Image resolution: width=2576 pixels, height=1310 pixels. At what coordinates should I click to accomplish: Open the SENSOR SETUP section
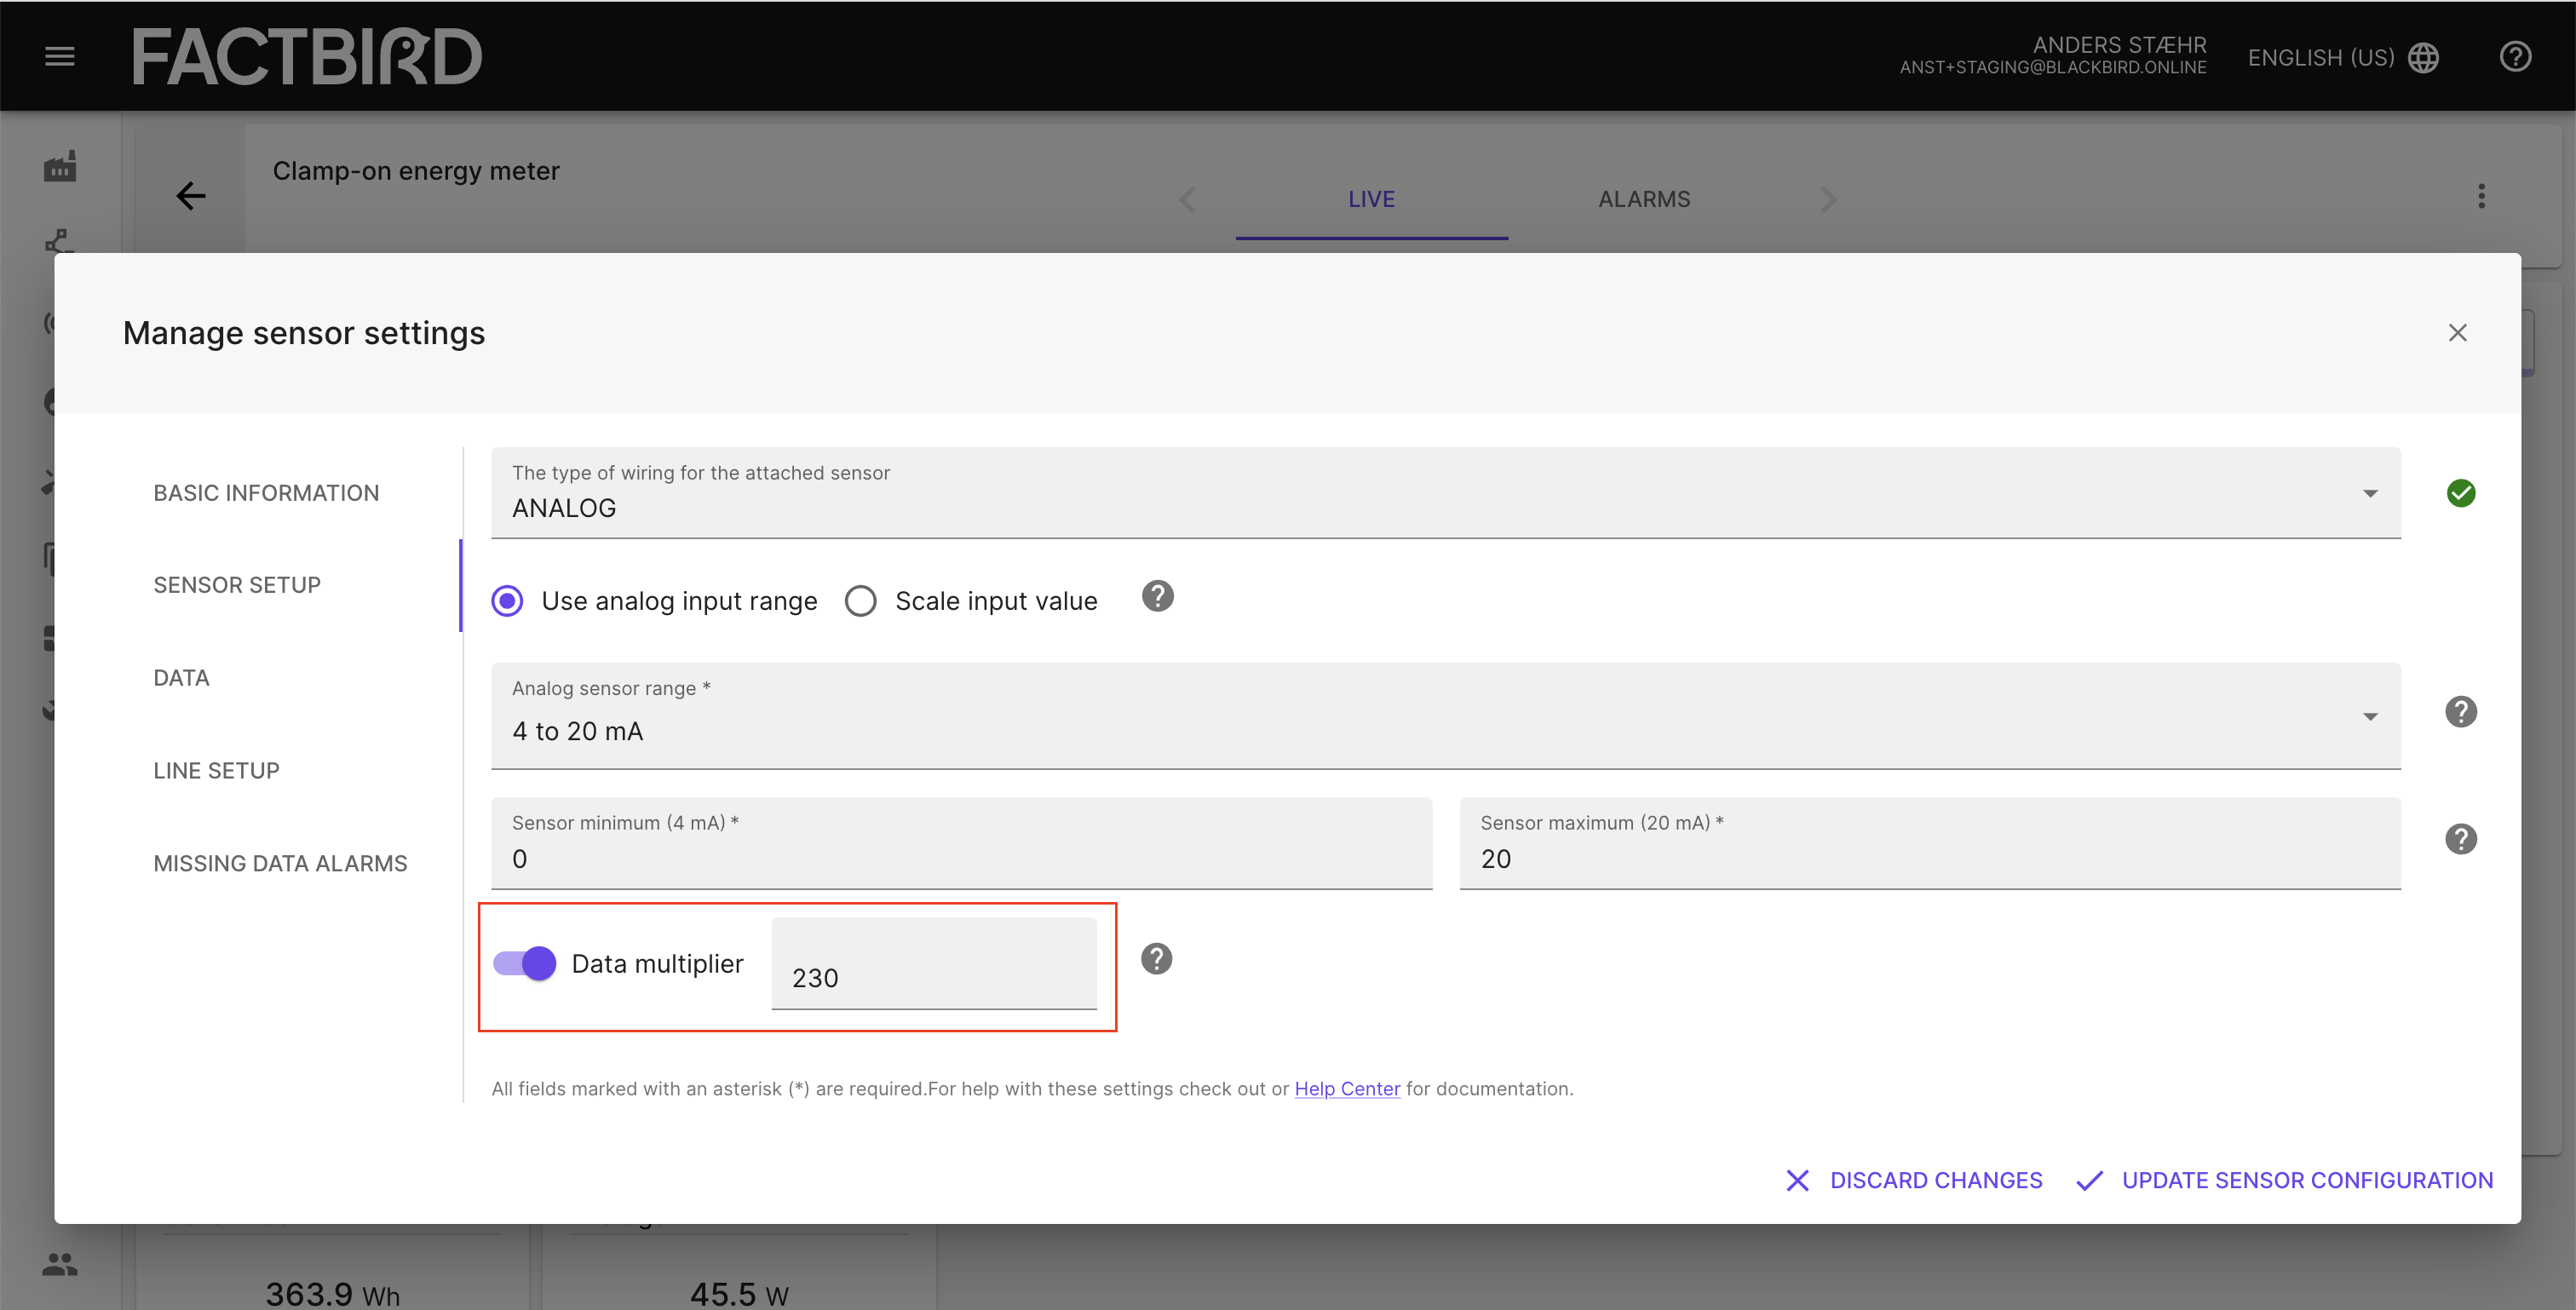(237, 585)
